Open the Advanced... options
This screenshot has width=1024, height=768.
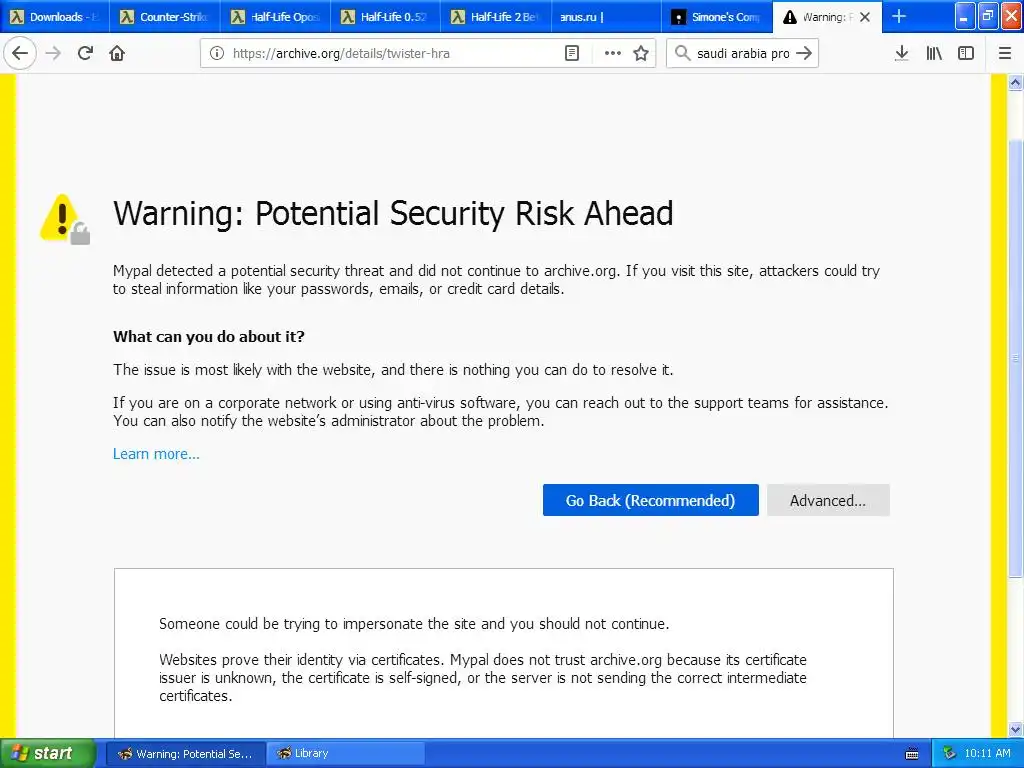828,500
